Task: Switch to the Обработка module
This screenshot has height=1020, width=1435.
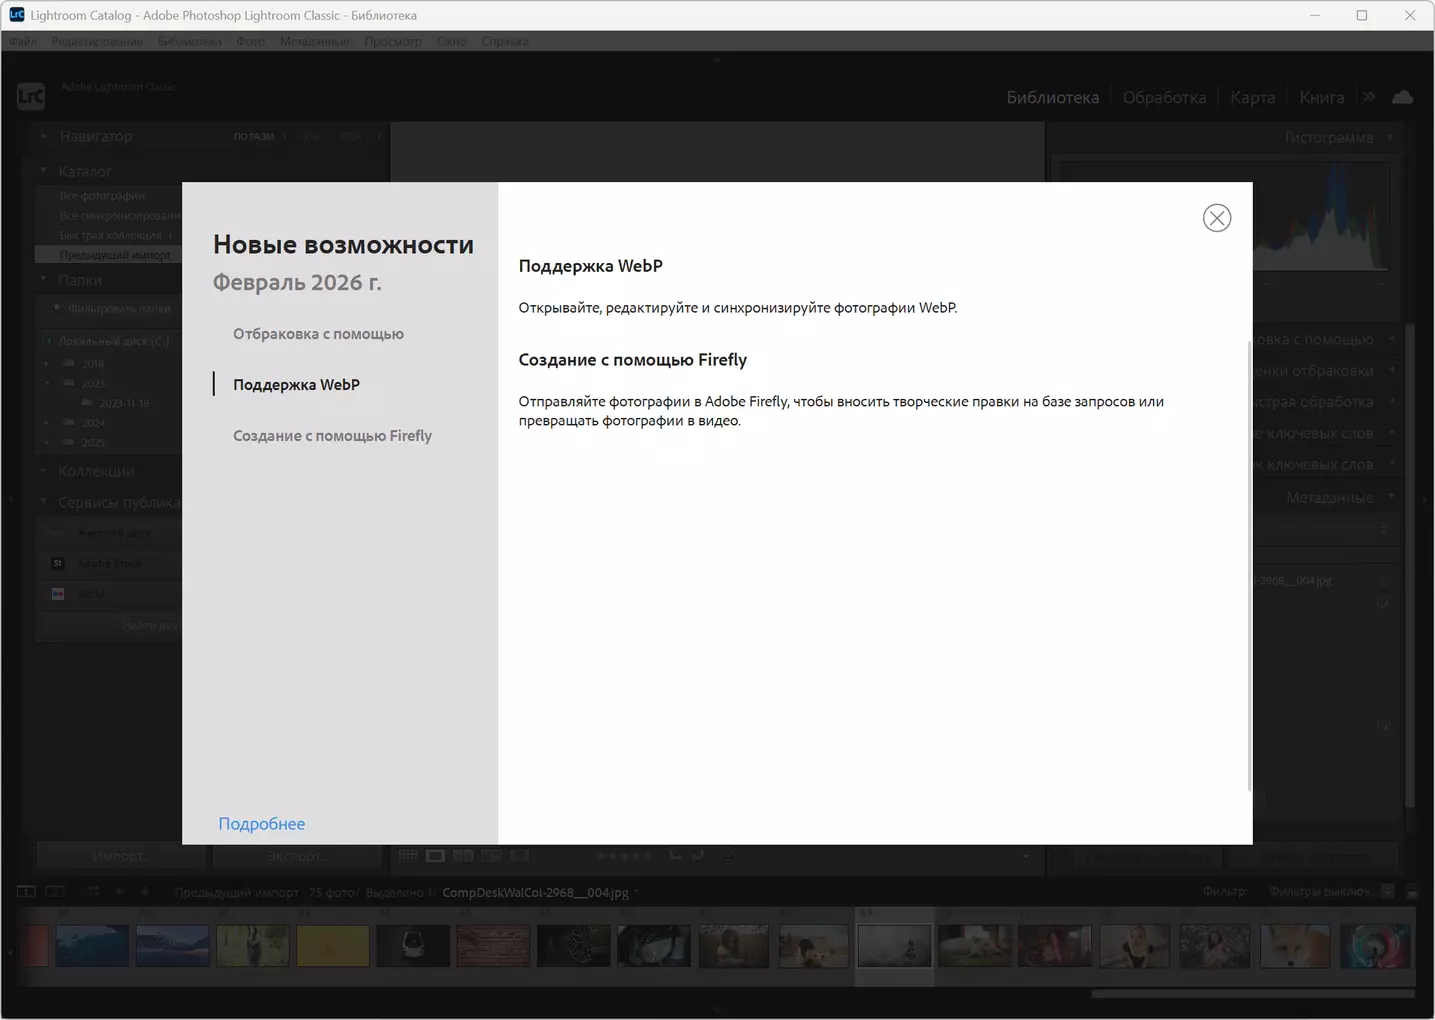Action: [x=1165, y=97]
